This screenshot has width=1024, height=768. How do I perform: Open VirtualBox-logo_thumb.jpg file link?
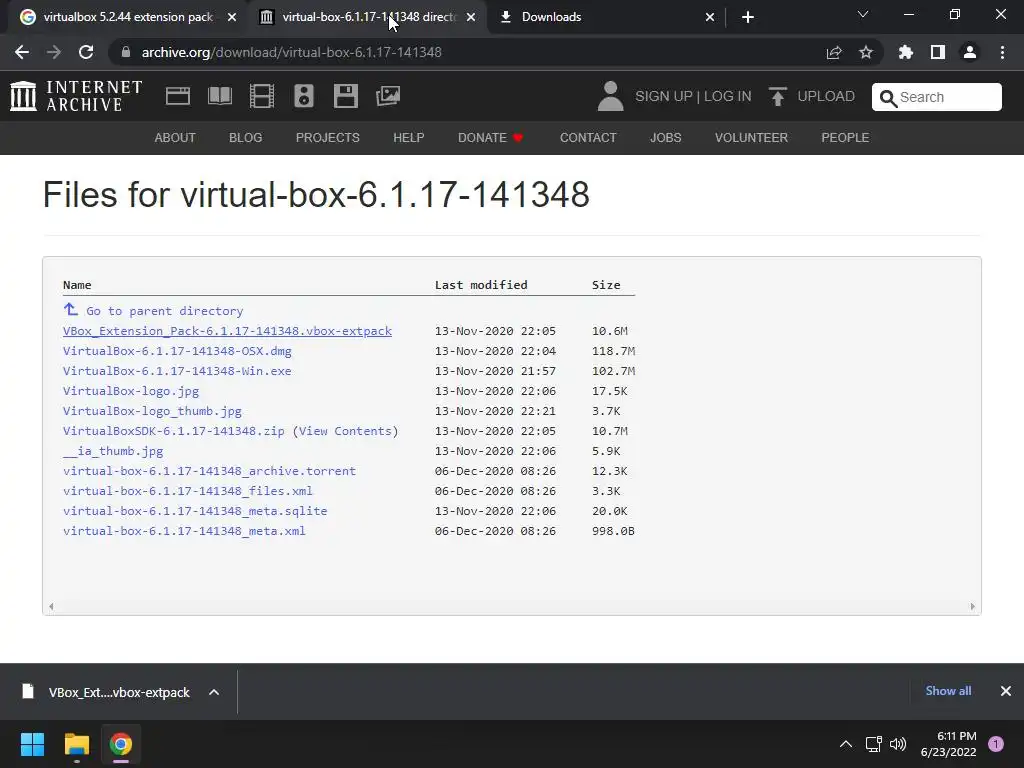pos(152,411)
